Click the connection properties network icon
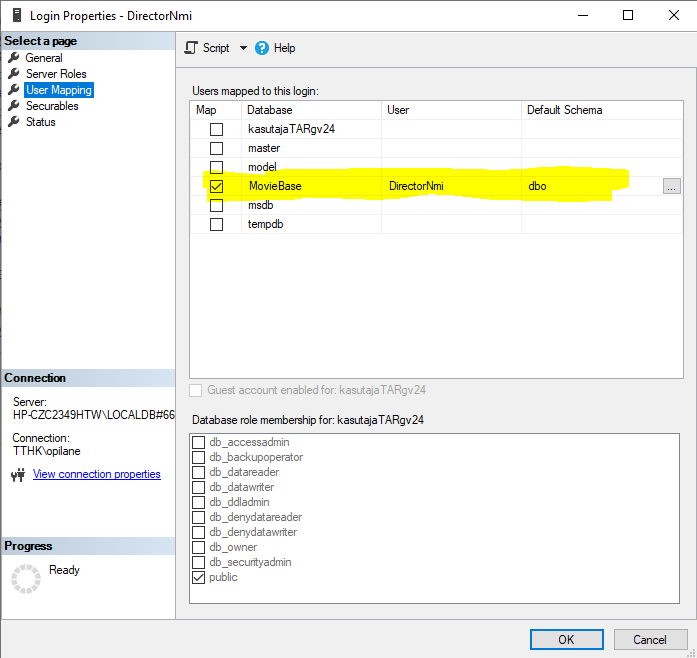This screenshot has height=658, width=697. [x=17, y=475]
